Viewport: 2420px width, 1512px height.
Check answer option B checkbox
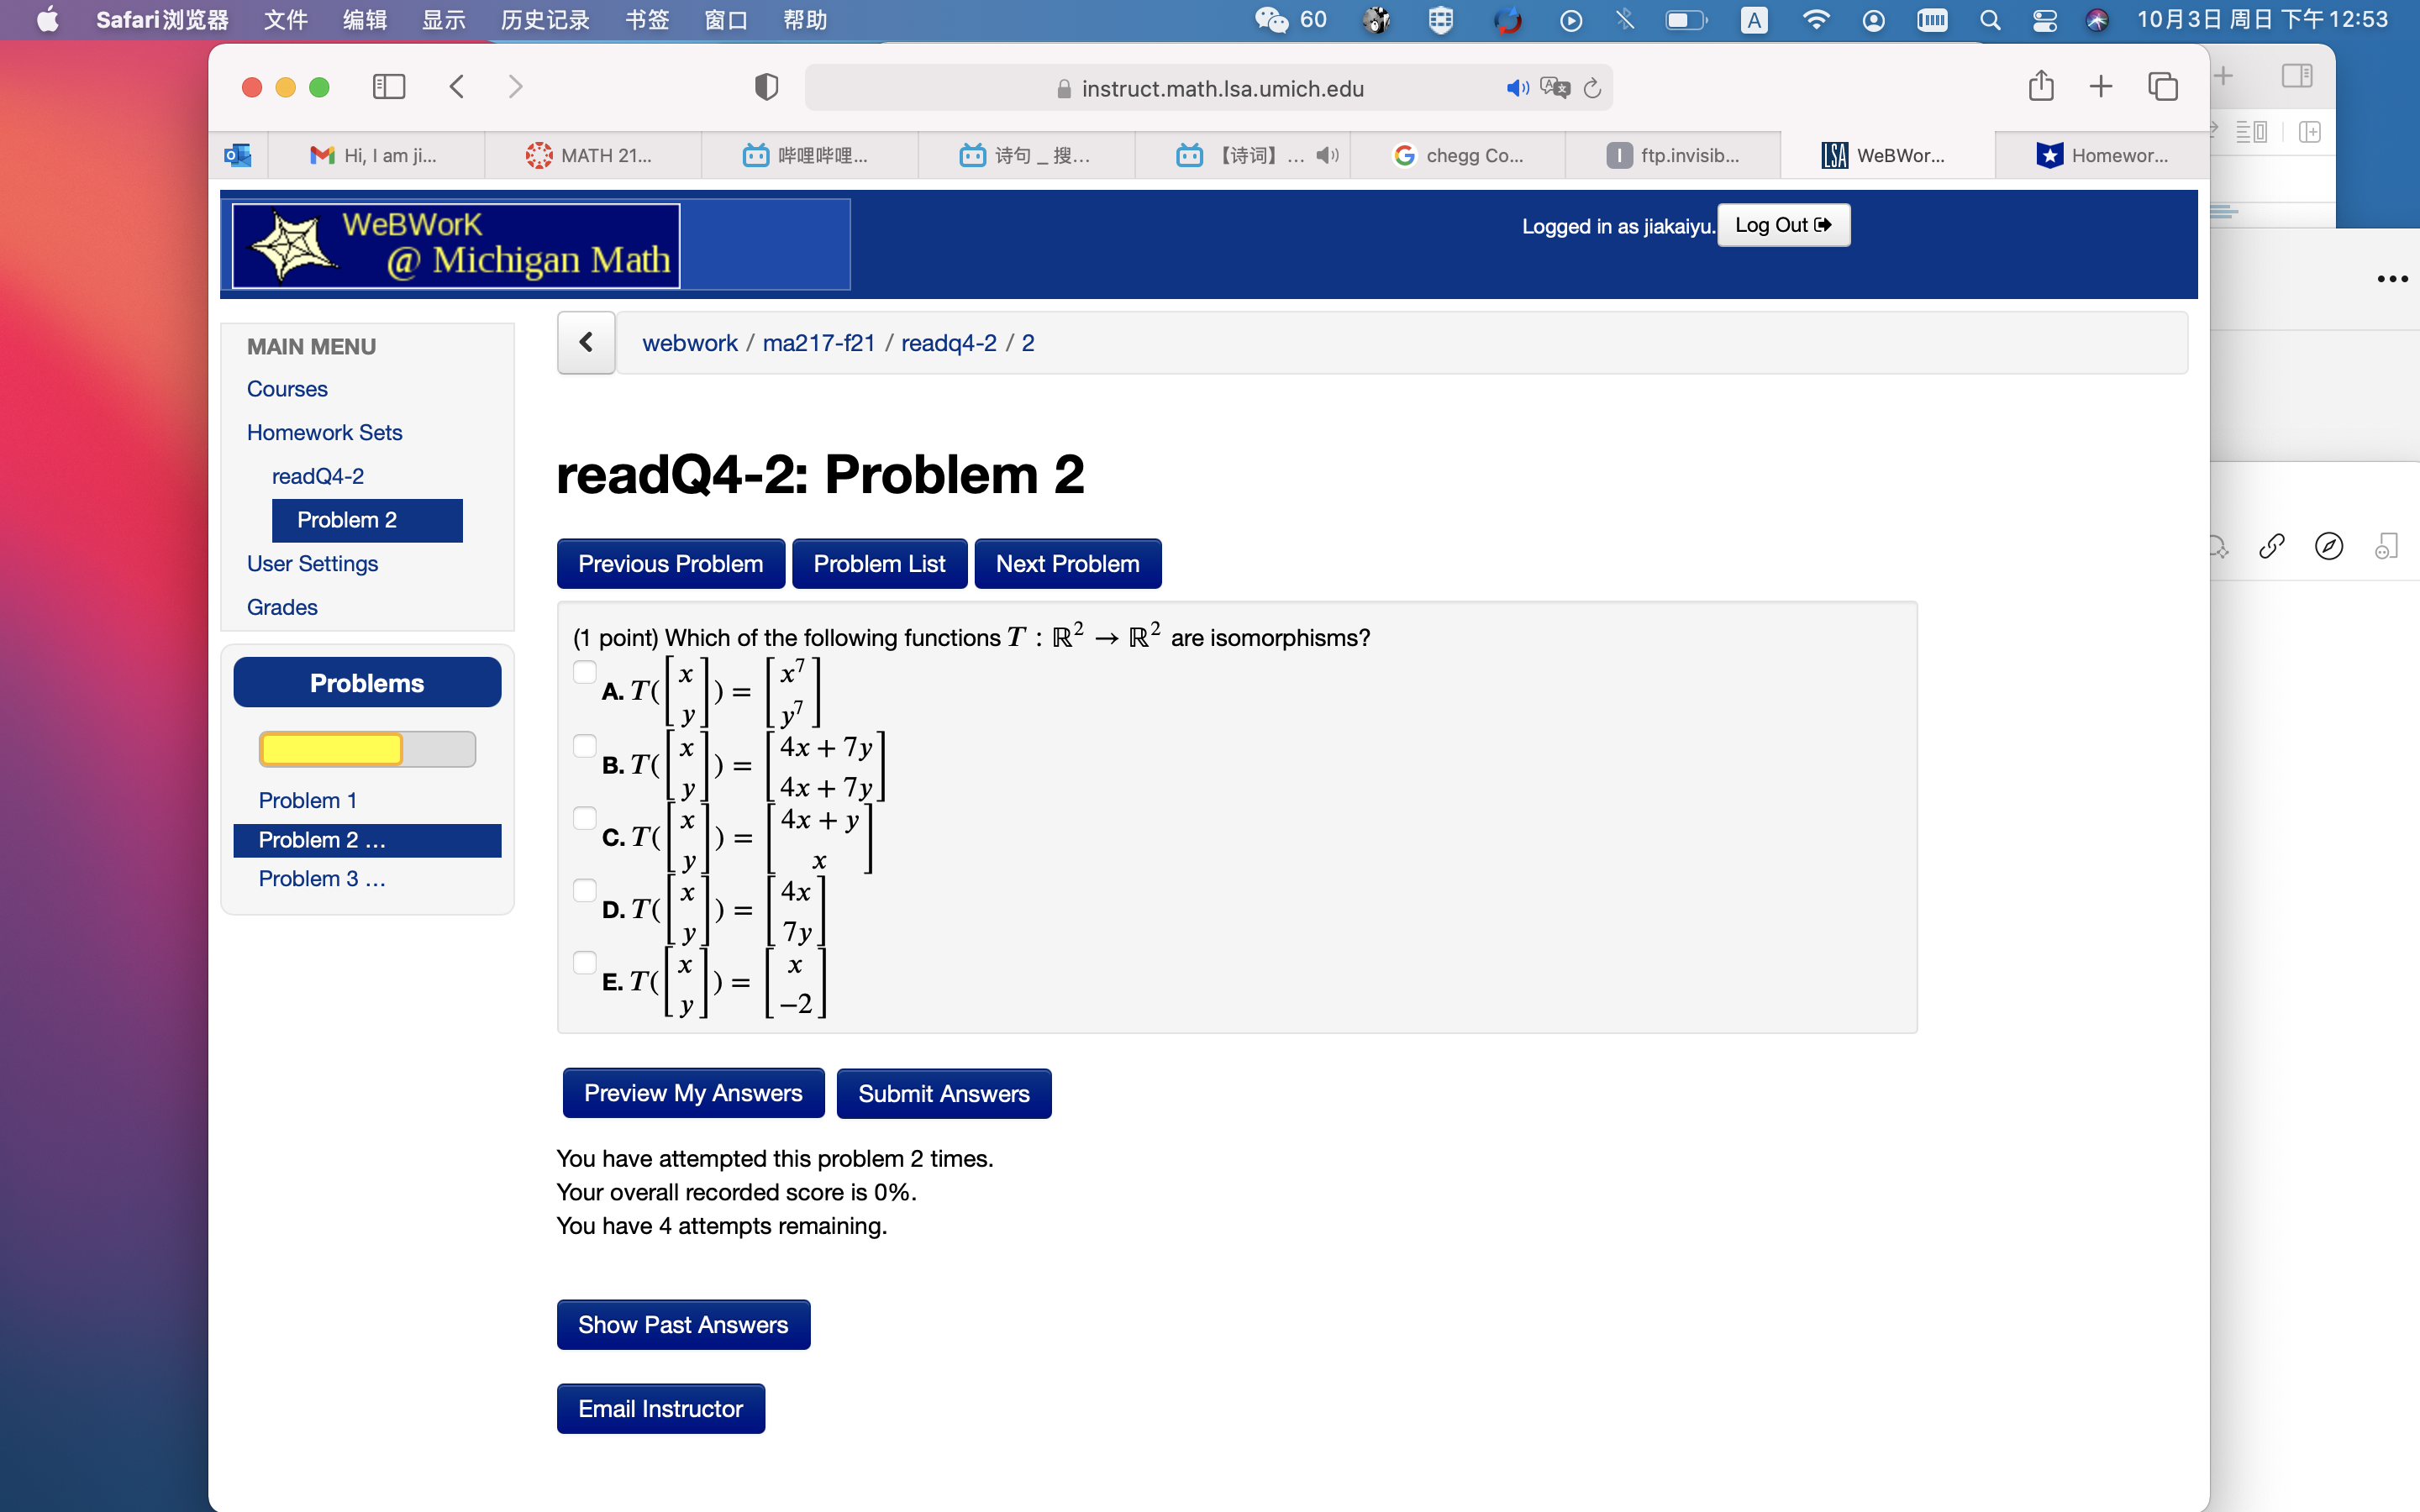584,745
